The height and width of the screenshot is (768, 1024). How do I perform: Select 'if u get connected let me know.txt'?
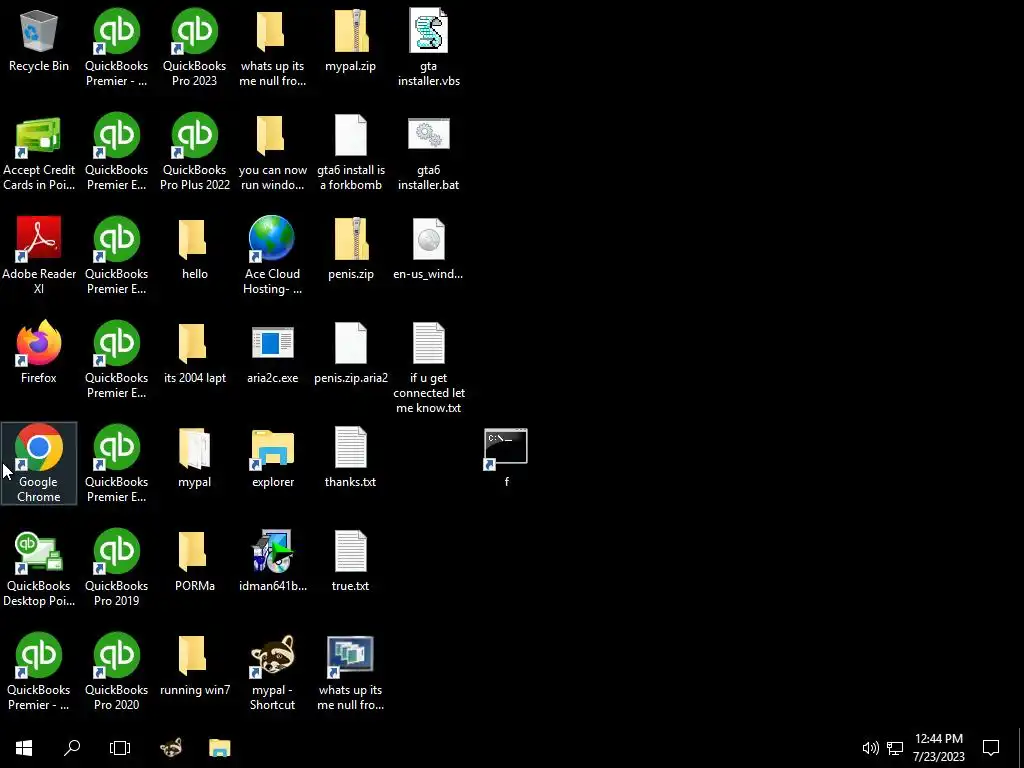[x=428, y=368]
